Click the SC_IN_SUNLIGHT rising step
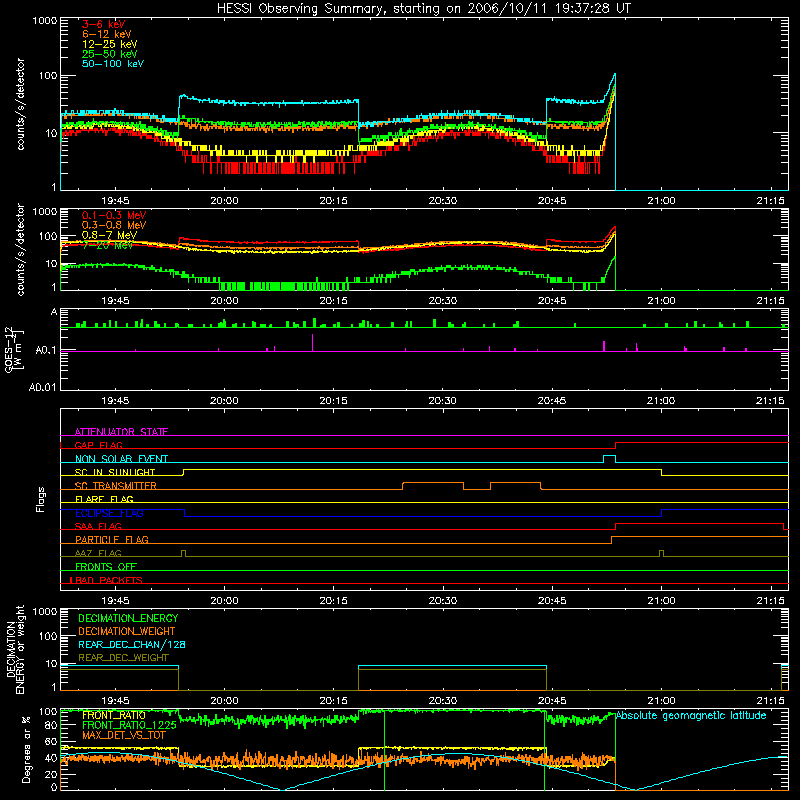This screenshot has width=800, height=800. click(x=183, y=472)
